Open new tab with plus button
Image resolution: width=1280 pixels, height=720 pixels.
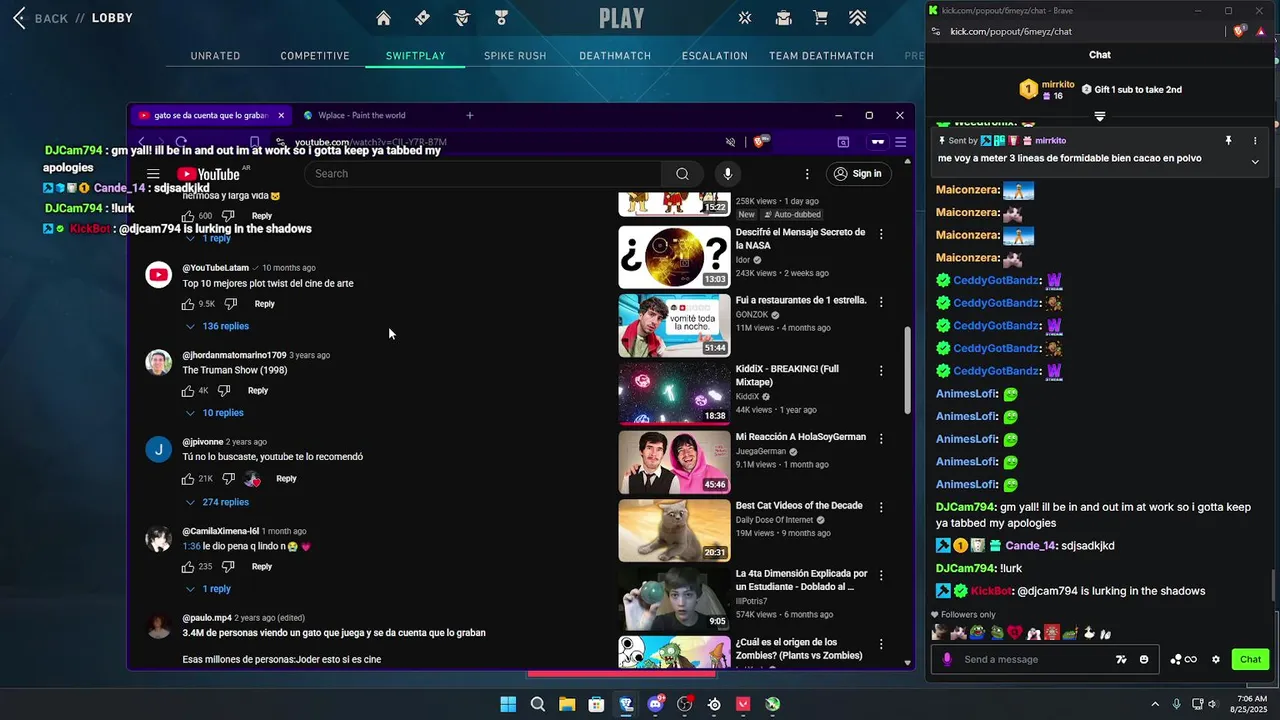point(469,116)
